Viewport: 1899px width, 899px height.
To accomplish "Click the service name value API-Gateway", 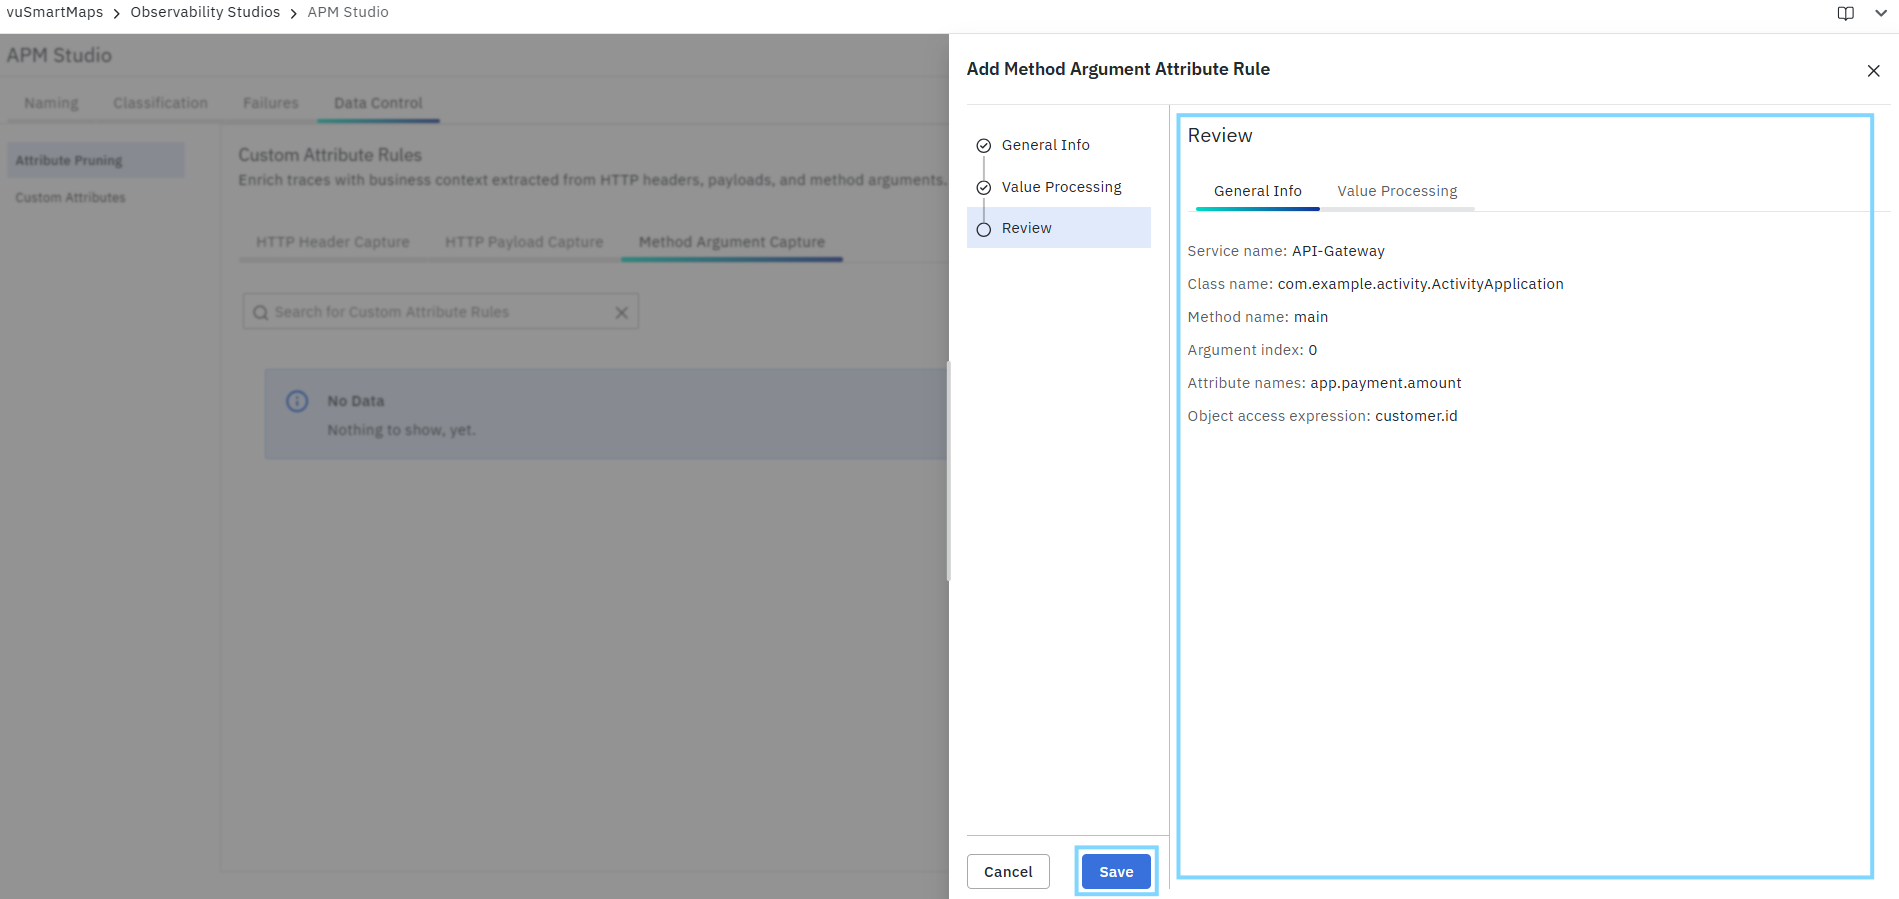I will [x=1338, y=251].
